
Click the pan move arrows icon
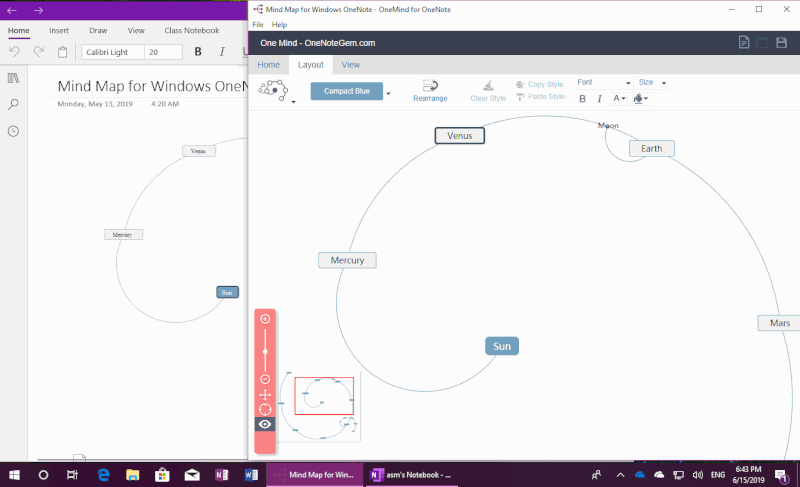[265, 395]
